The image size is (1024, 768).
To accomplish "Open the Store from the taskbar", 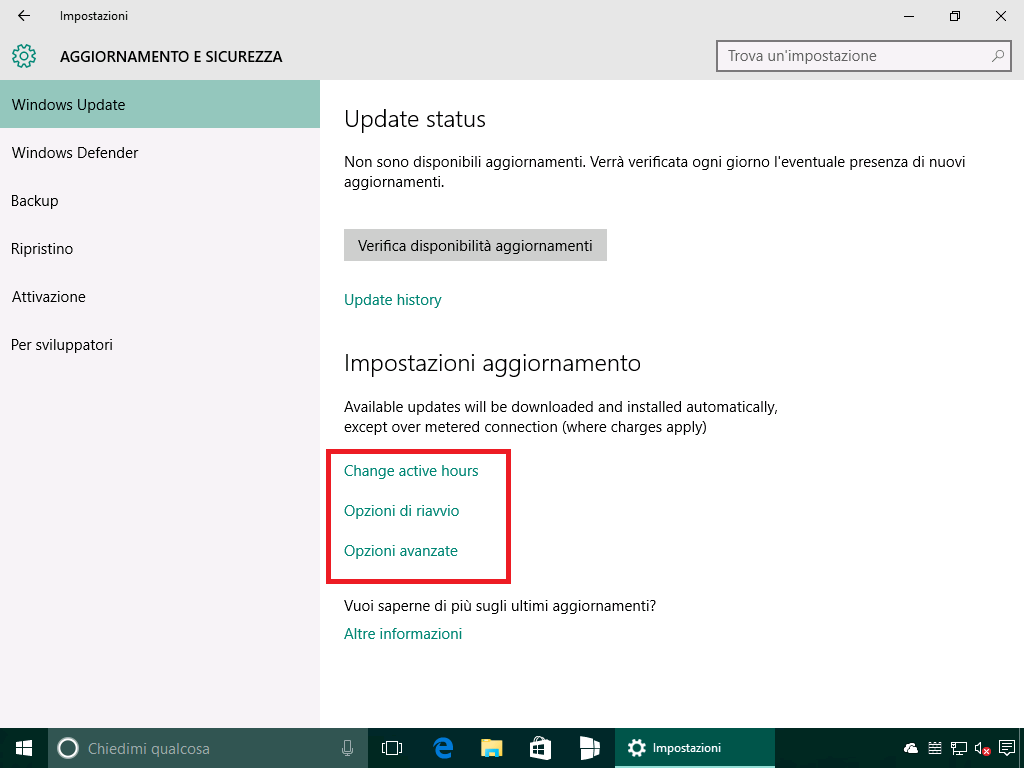I will click(x=540, y=748).
